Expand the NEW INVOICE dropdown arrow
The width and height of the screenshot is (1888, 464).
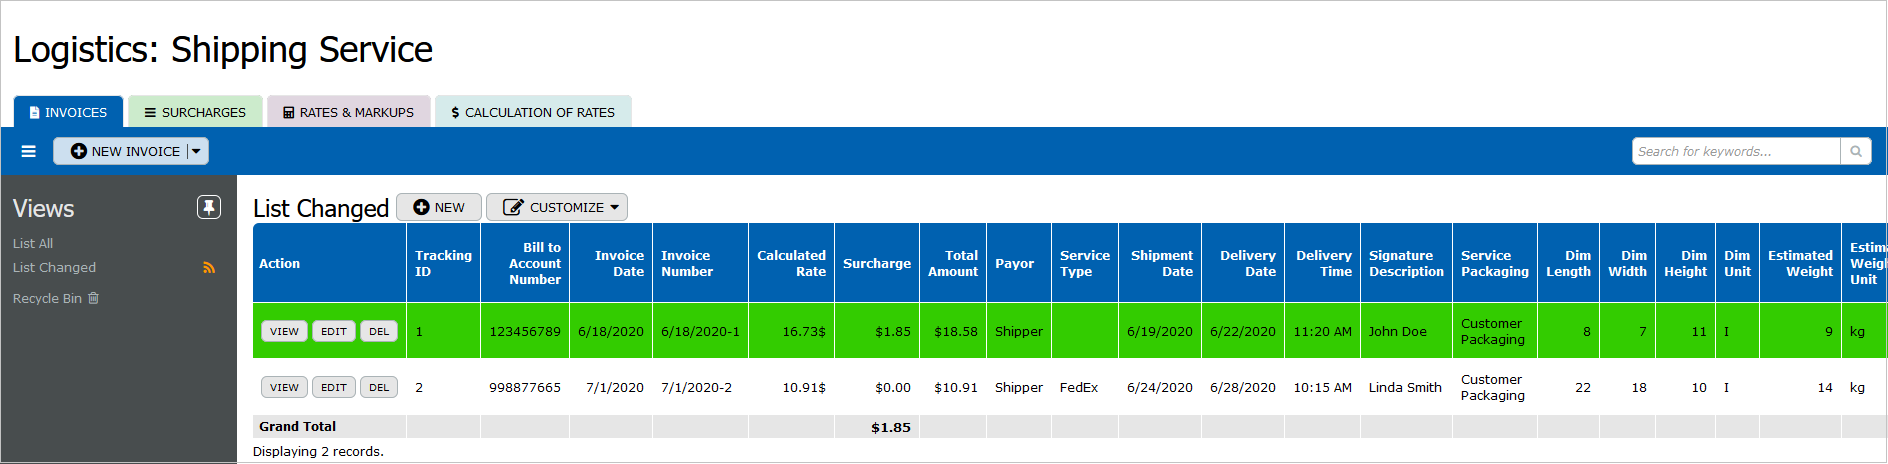point(197,151)
